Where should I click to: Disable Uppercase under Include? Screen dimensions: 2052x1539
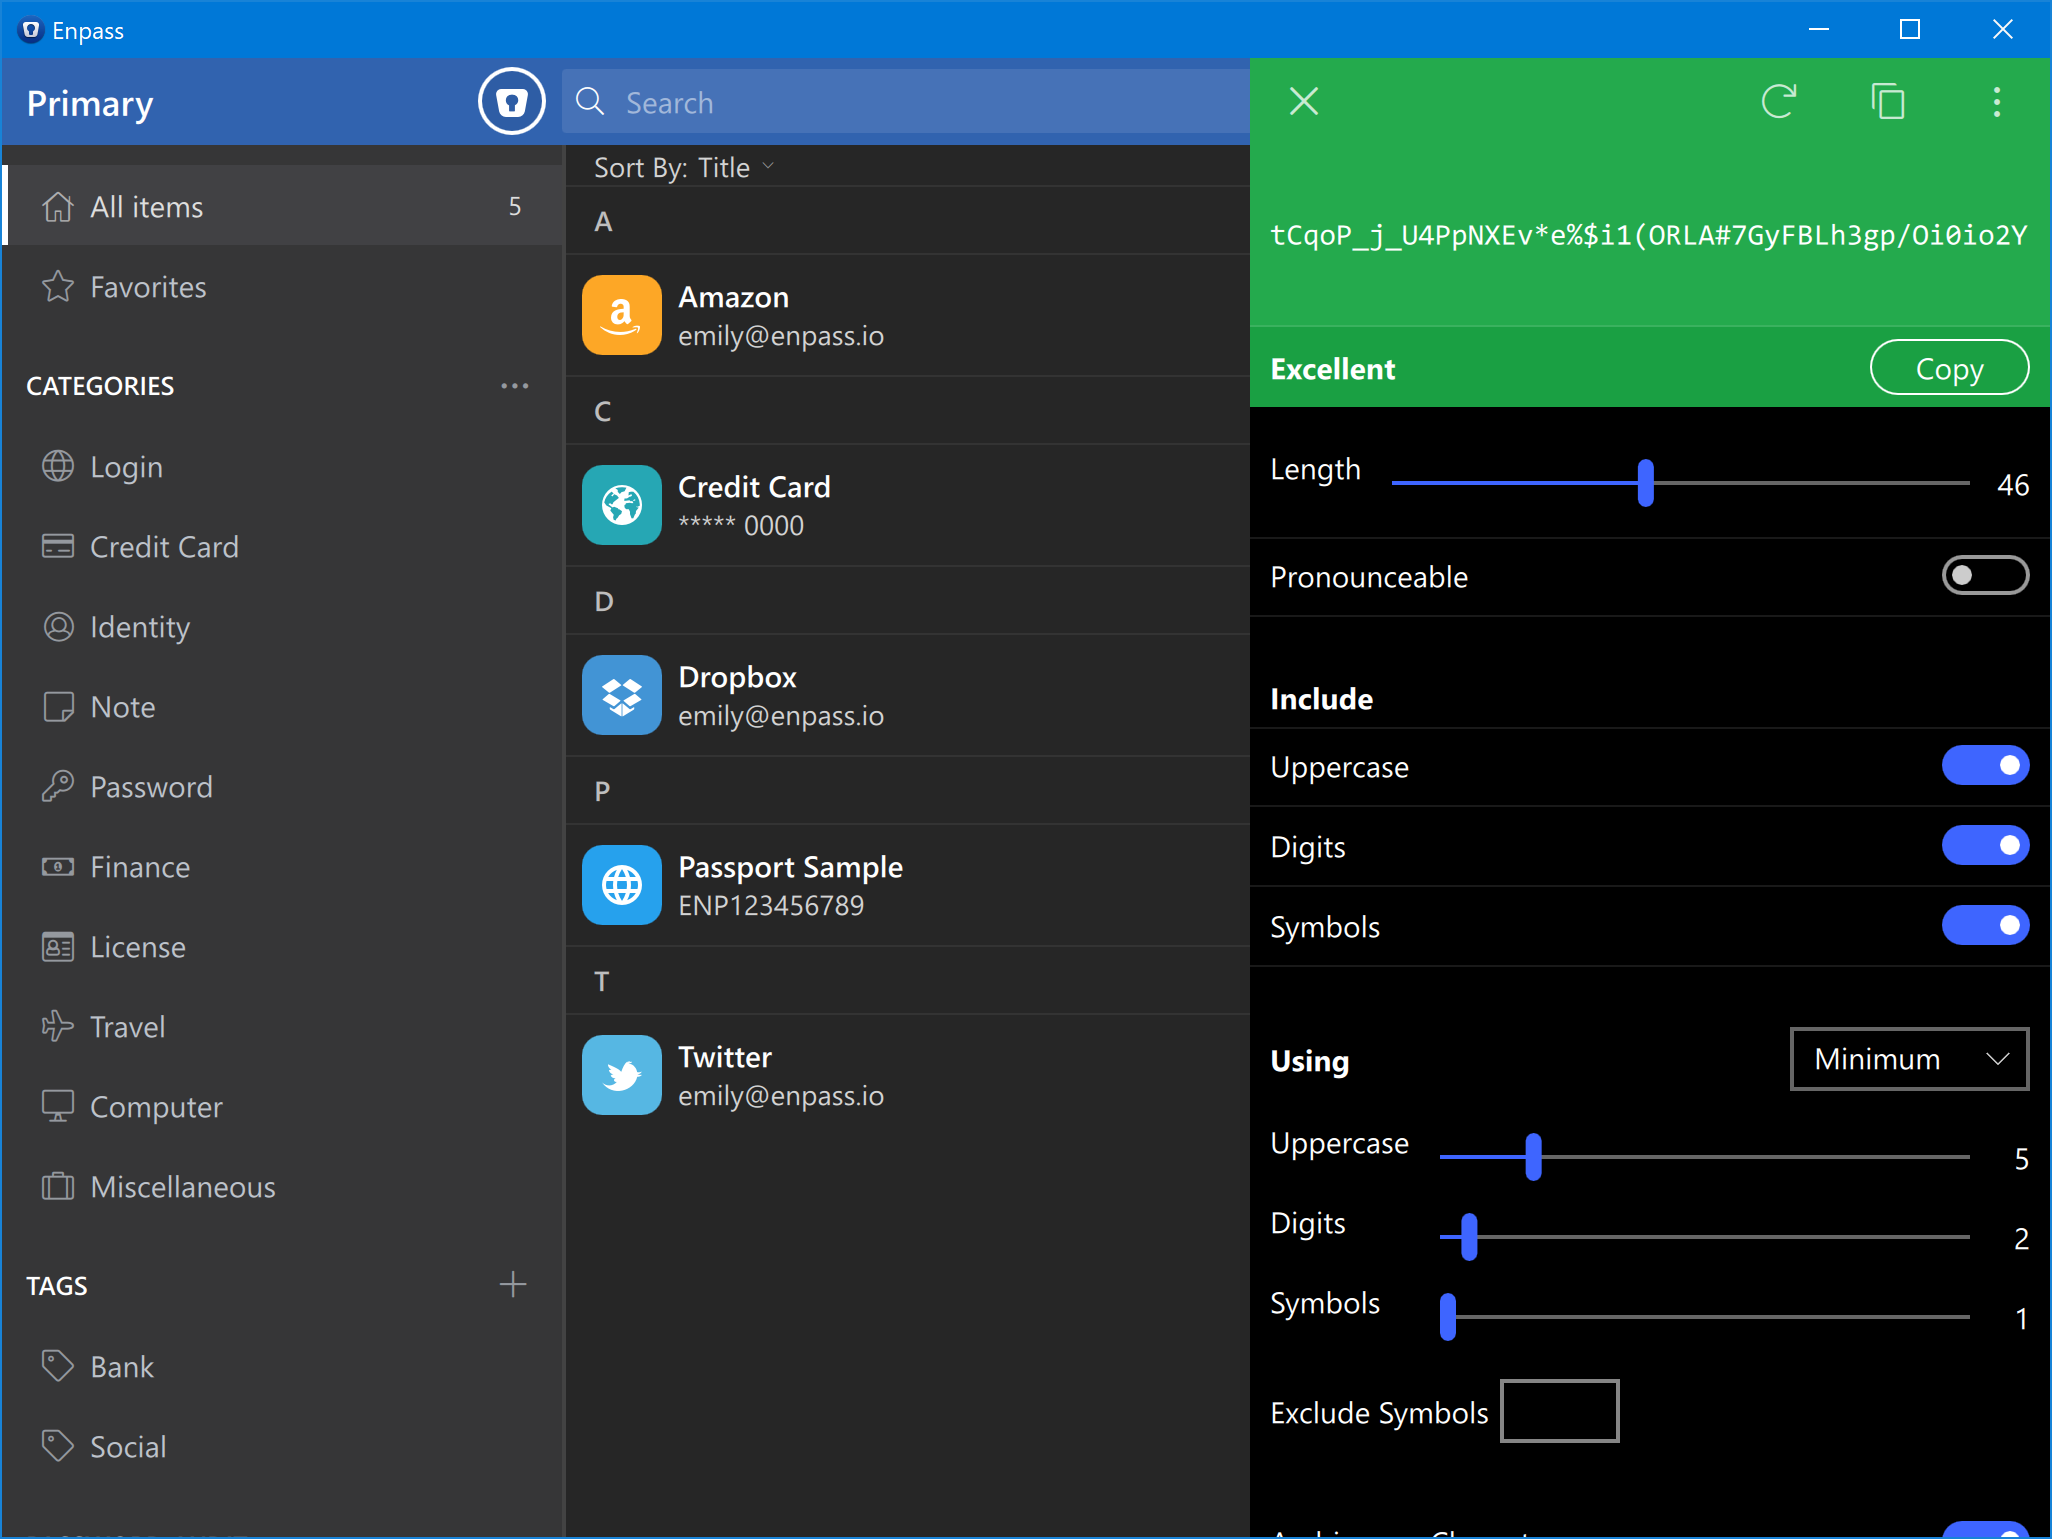click(1985, 765)
